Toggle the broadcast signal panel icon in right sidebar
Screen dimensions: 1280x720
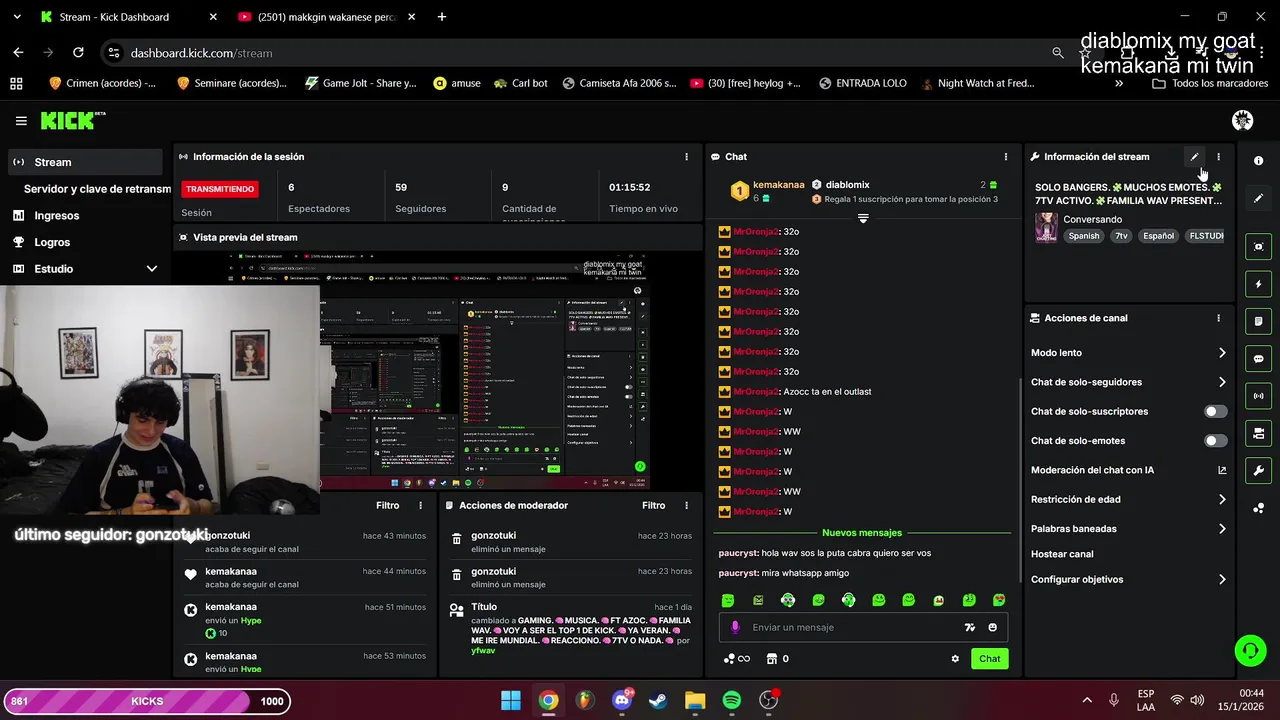click(1258, 396)
